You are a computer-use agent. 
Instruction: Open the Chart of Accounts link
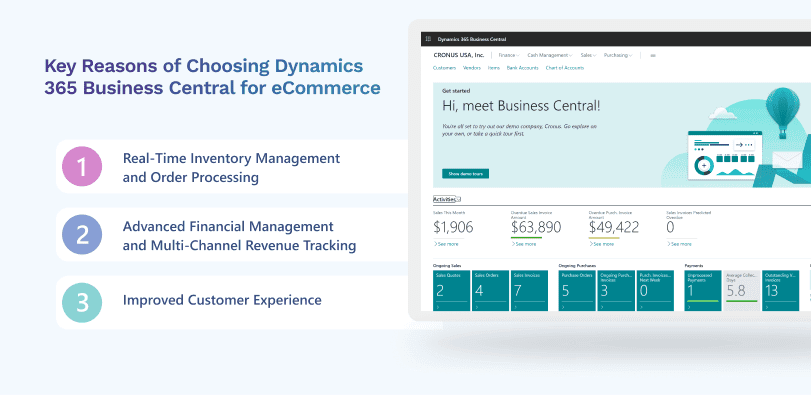(x=565, y=68)
